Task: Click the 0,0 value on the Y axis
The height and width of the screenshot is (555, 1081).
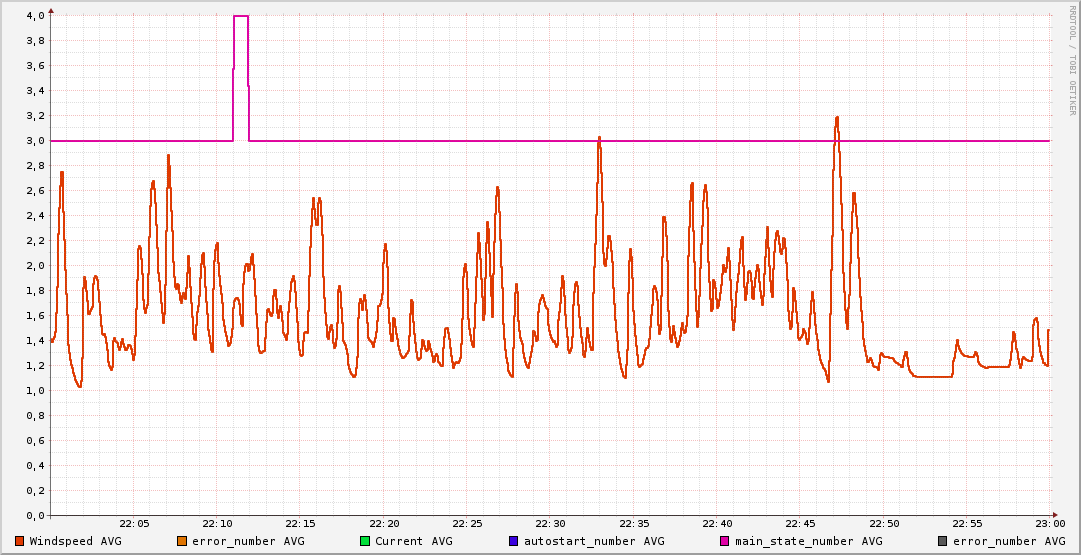Action: coord(35,516)
